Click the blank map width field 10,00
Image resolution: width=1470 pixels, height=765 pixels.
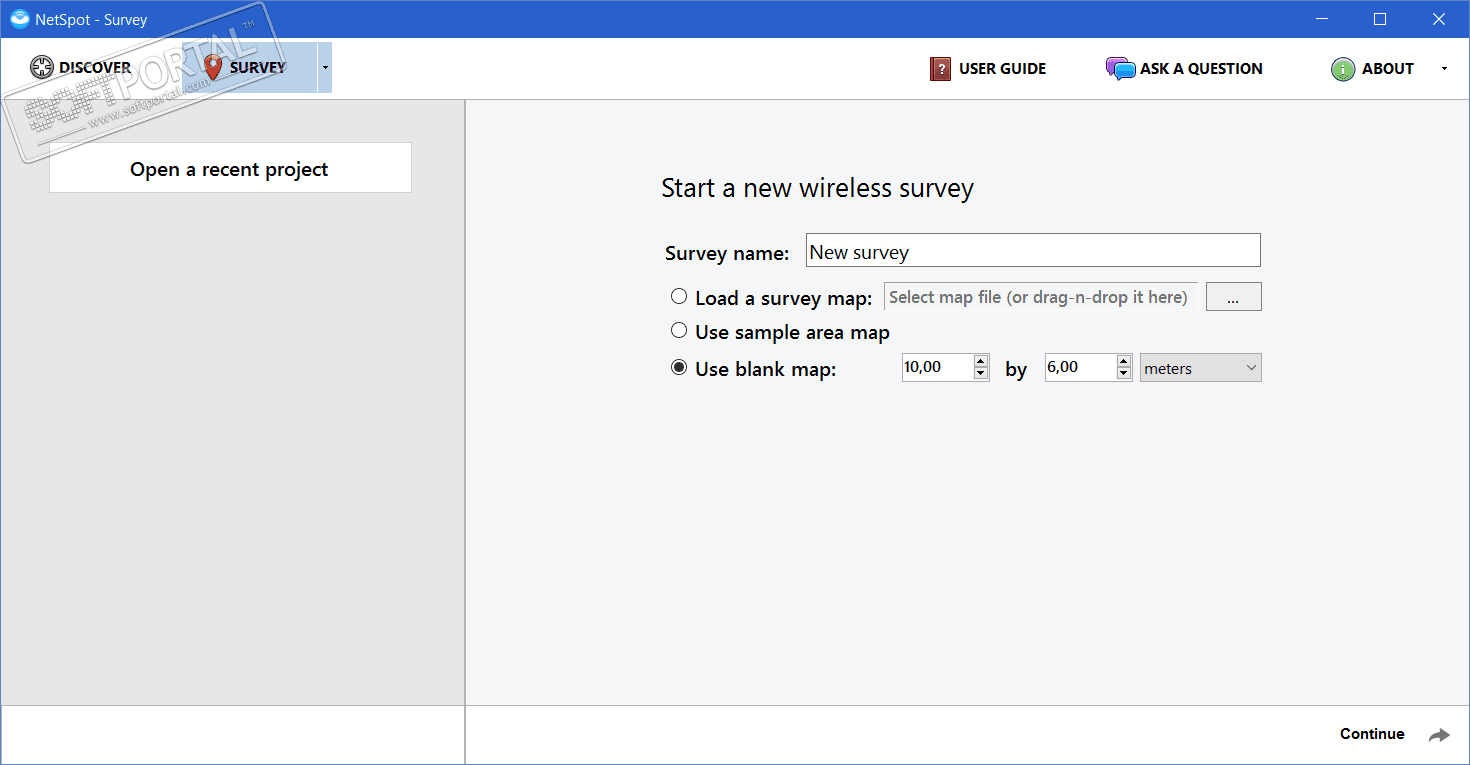[x=938, y=368]
